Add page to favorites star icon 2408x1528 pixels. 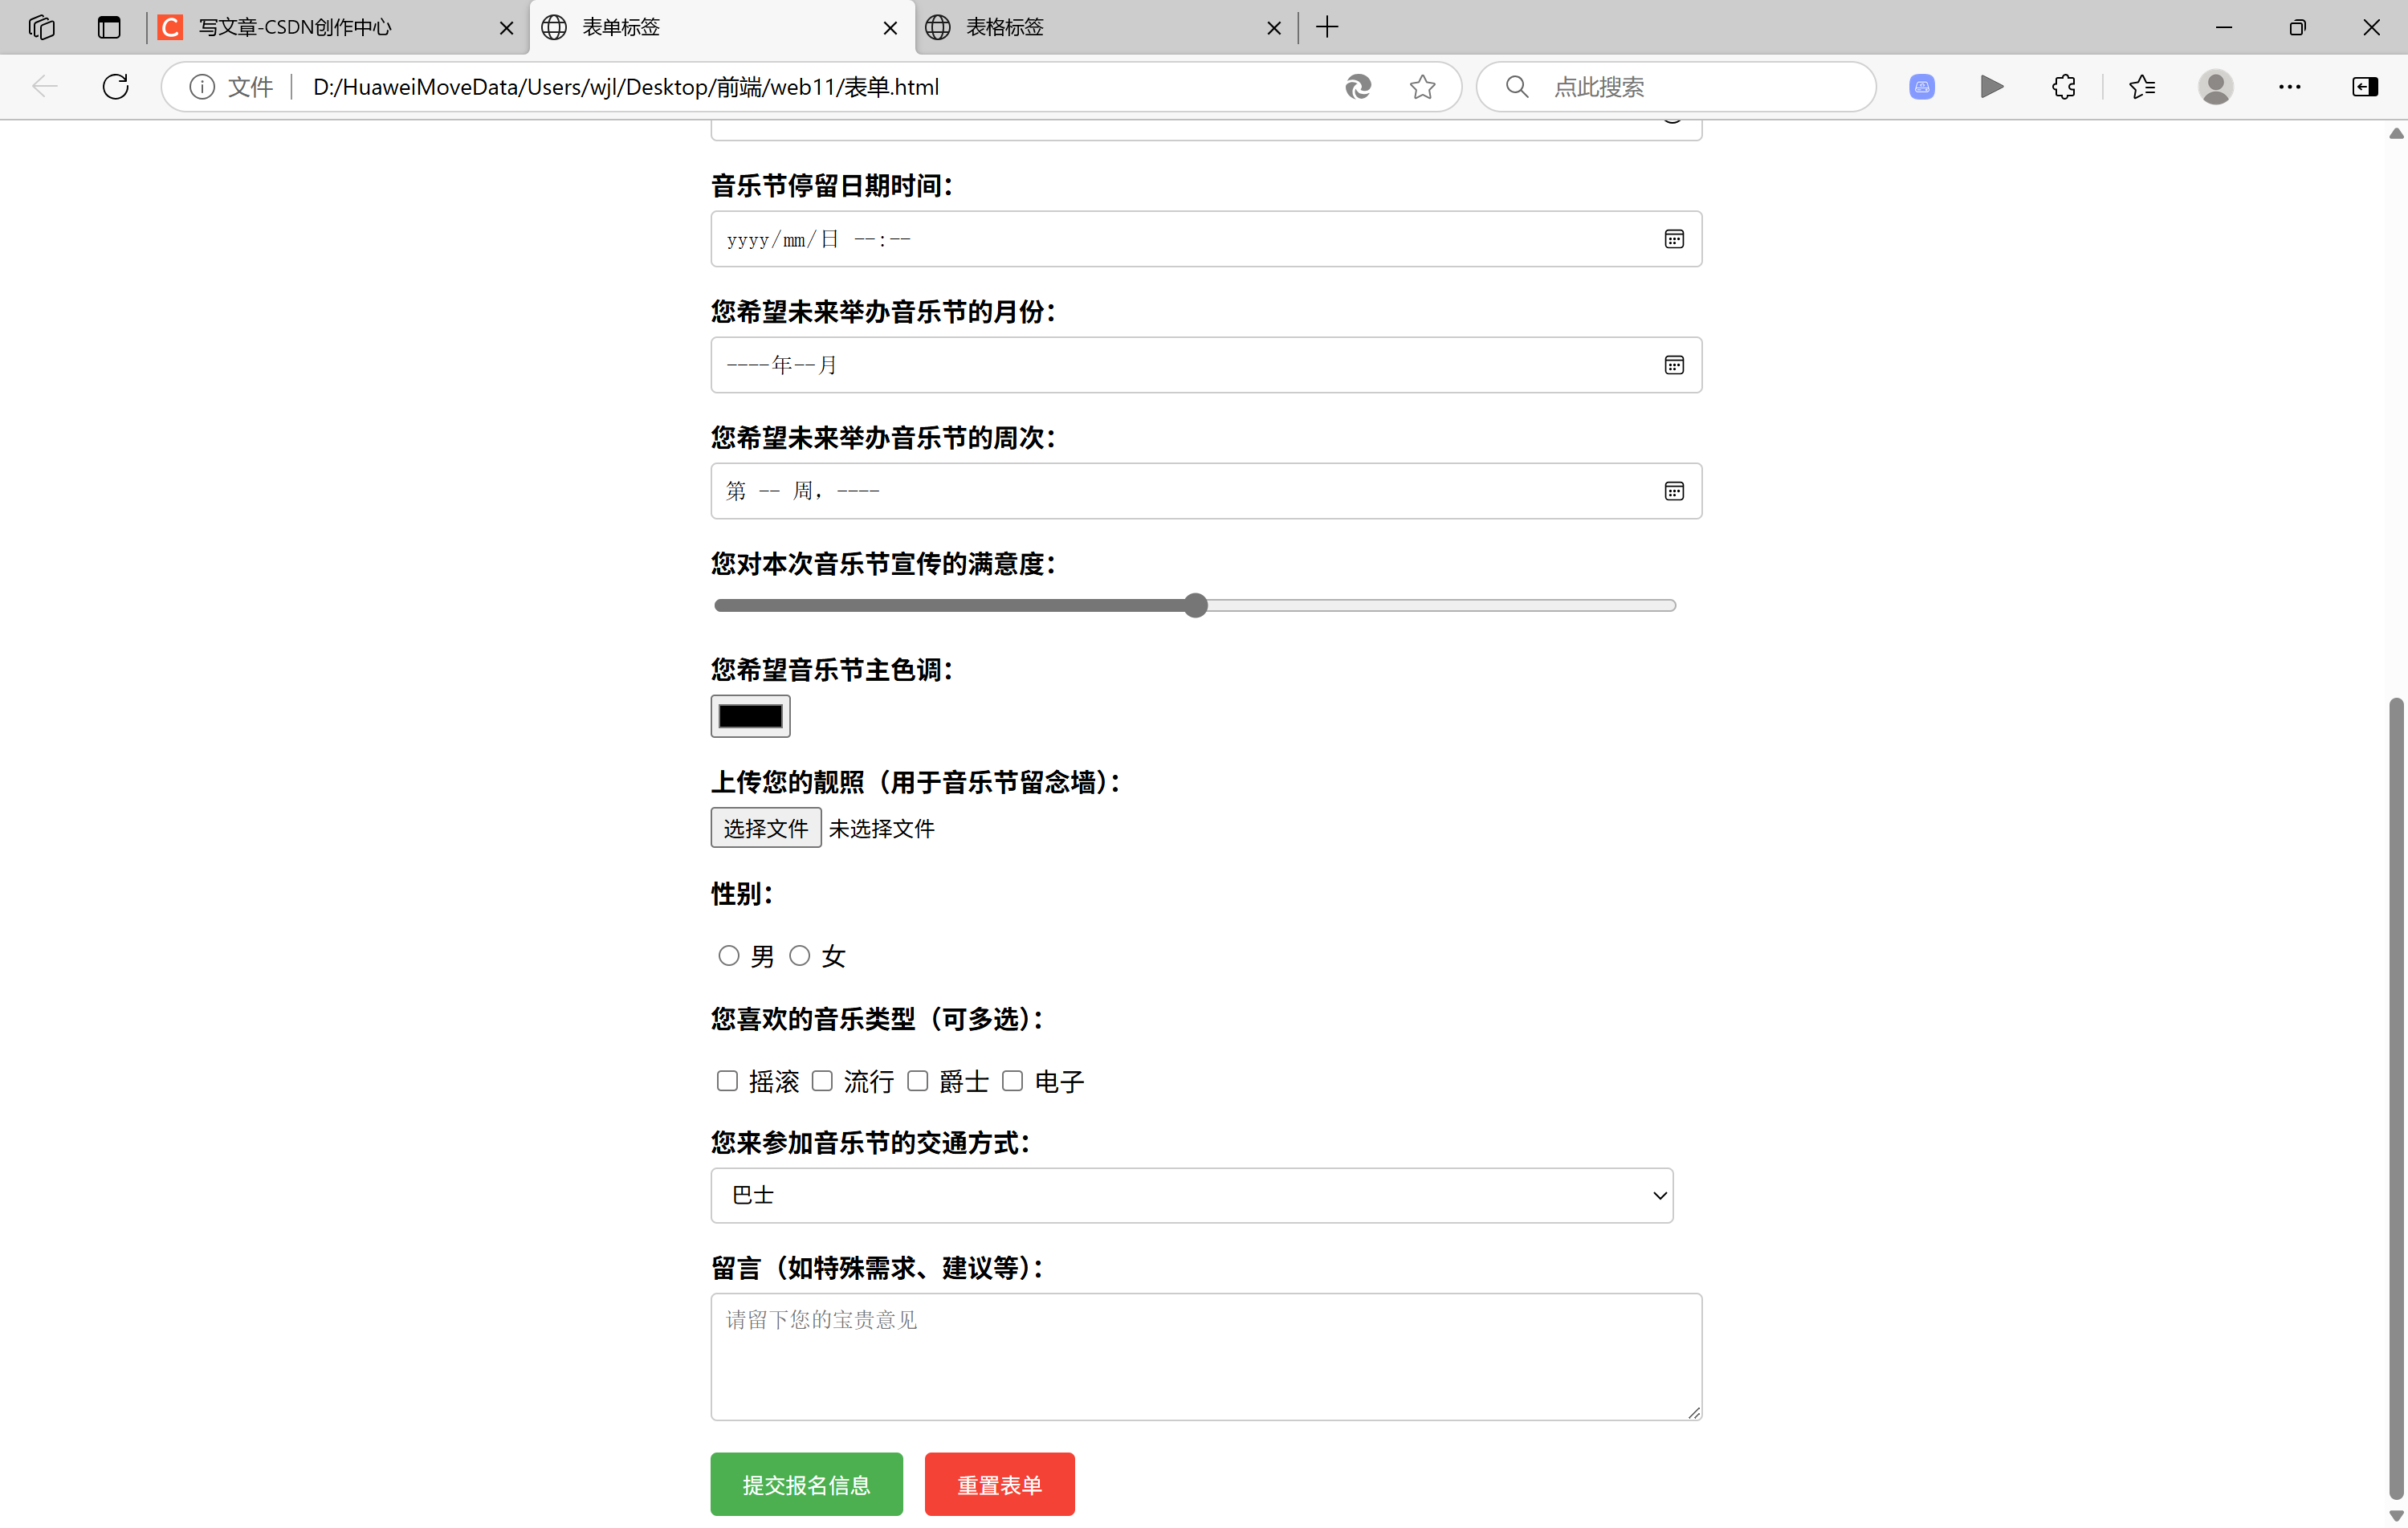click(x=1422, y=87)
